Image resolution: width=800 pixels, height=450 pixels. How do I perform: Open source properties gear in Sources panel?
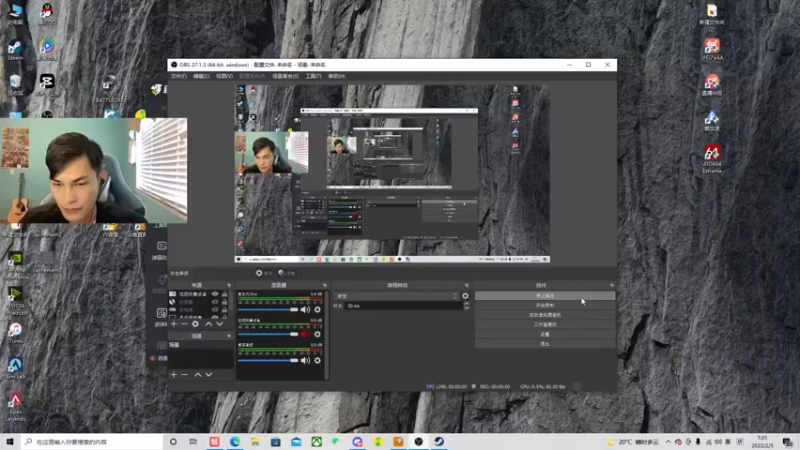195,324
